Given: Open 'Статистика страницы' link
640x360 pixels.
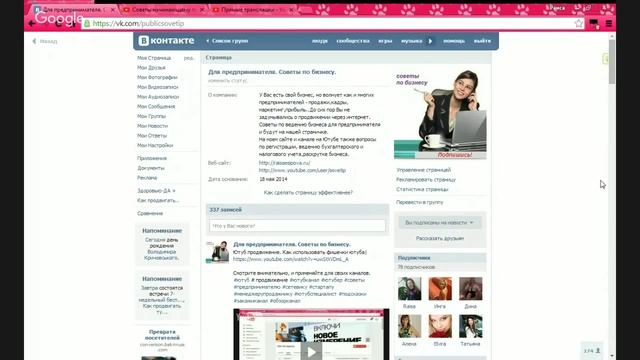Looking at the screenshot, I should click(x=422, y=189).
